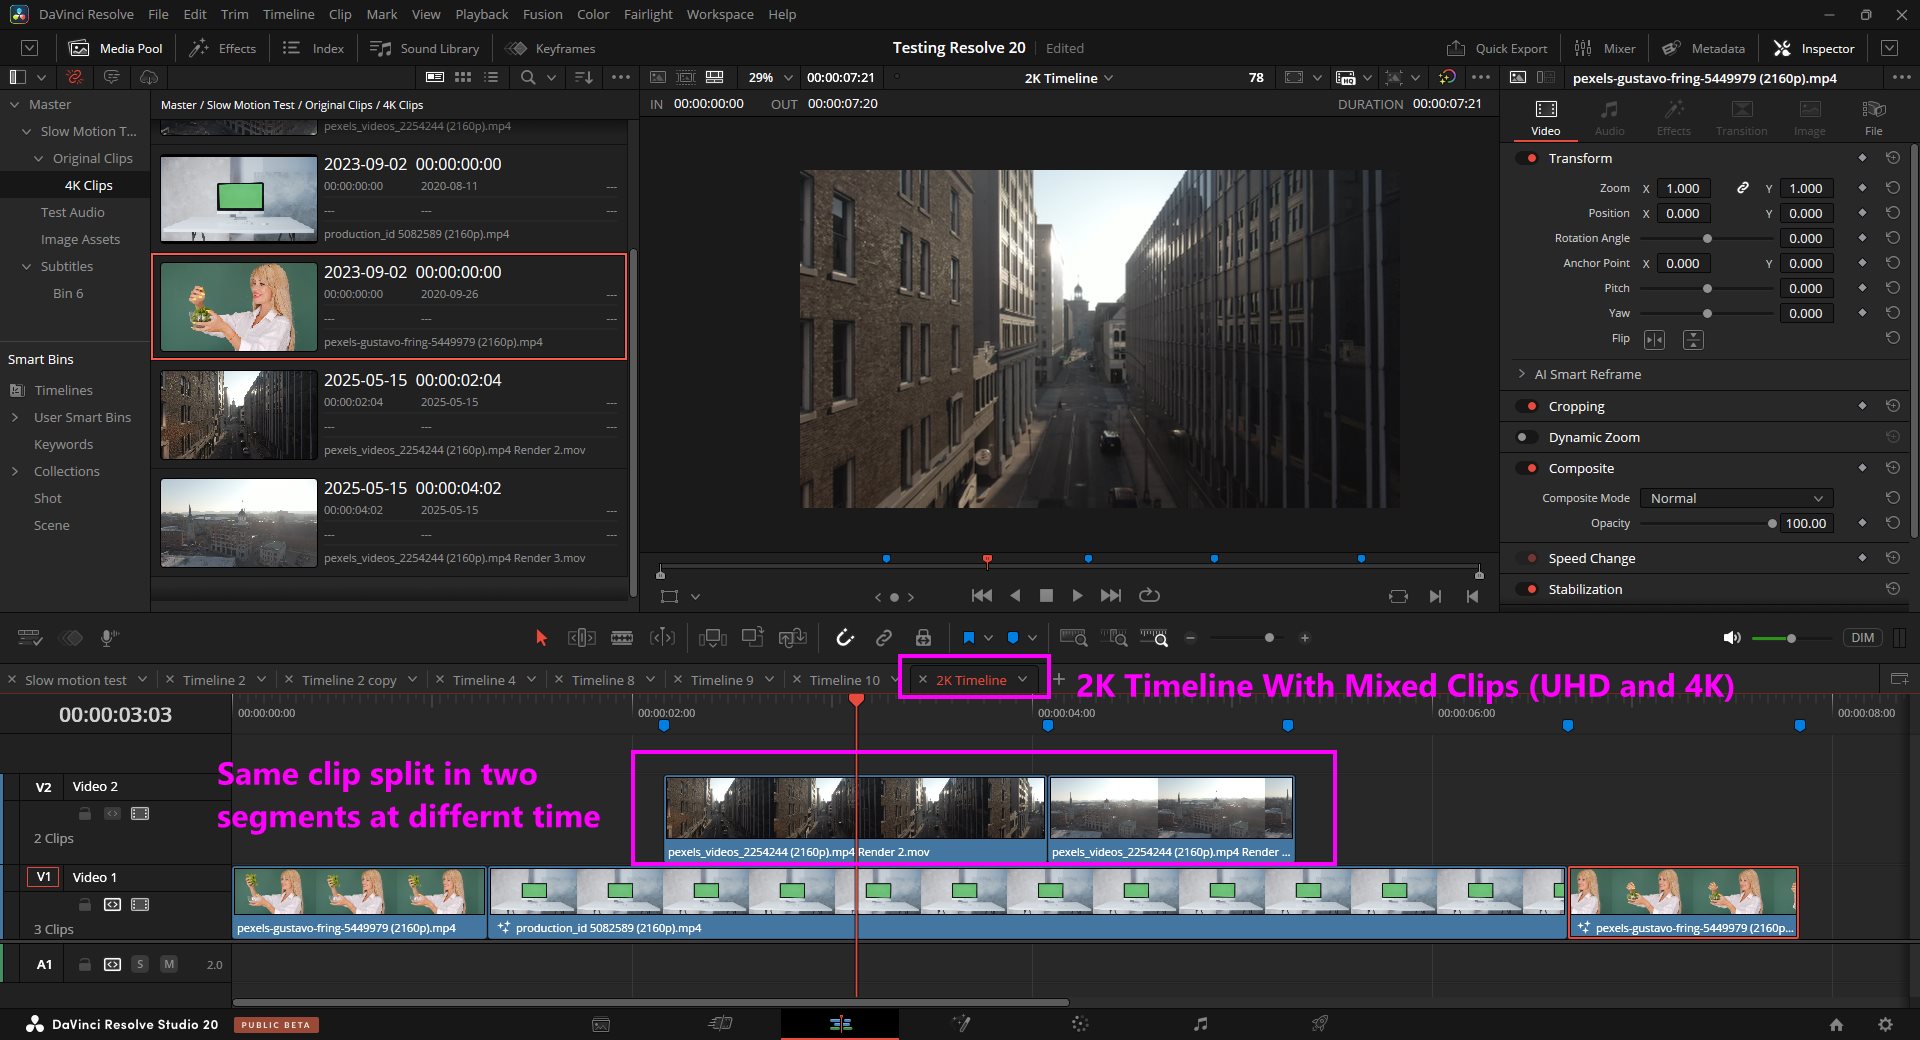Screen dimensions: 1920x1040
Task: Mute the monitor speaker icon
Action: click(x=1732, y=638)
